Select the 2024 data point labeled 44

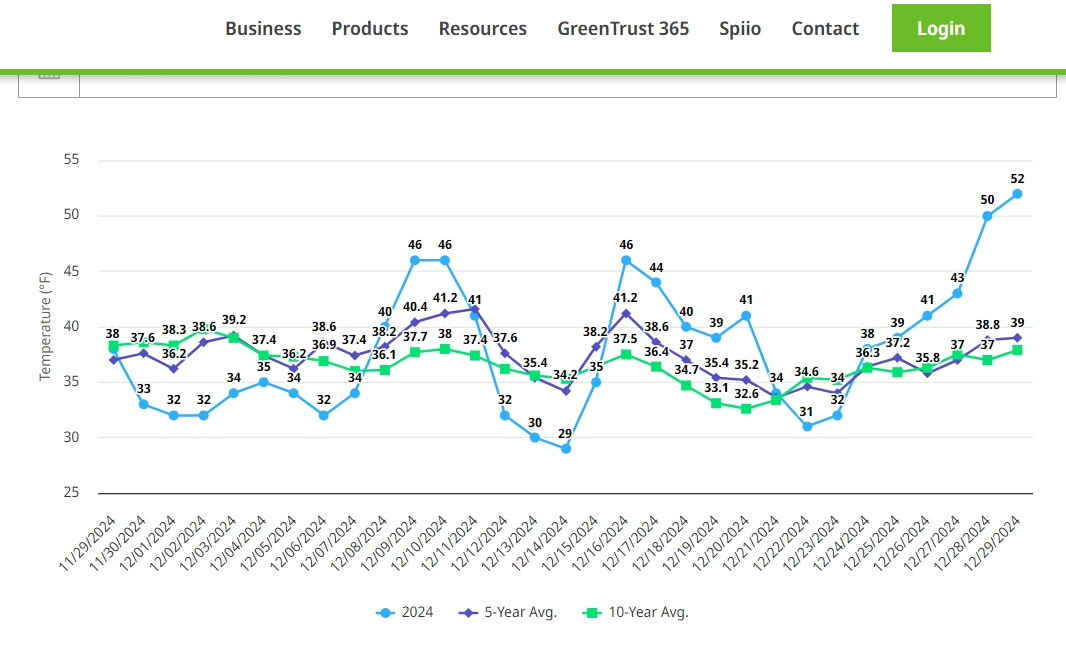click(656, 283)
